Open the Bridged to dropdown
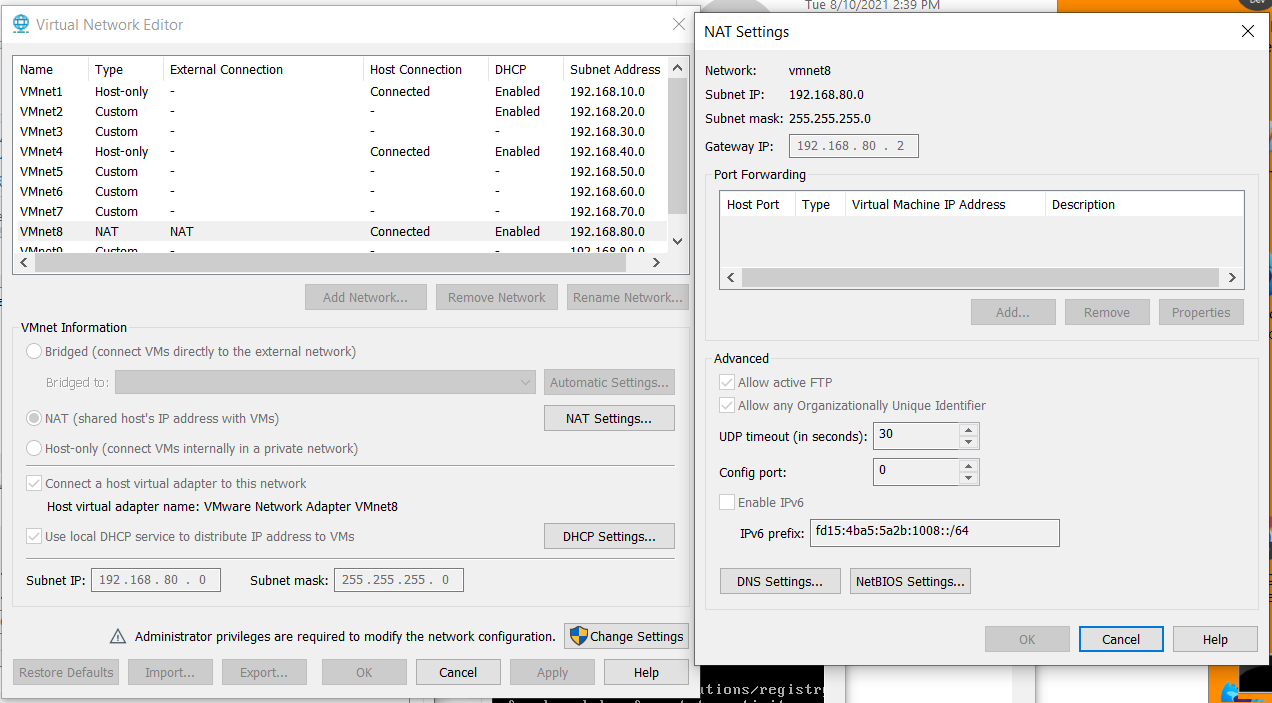Screen dimensions: 1272x703 (325, 382)
